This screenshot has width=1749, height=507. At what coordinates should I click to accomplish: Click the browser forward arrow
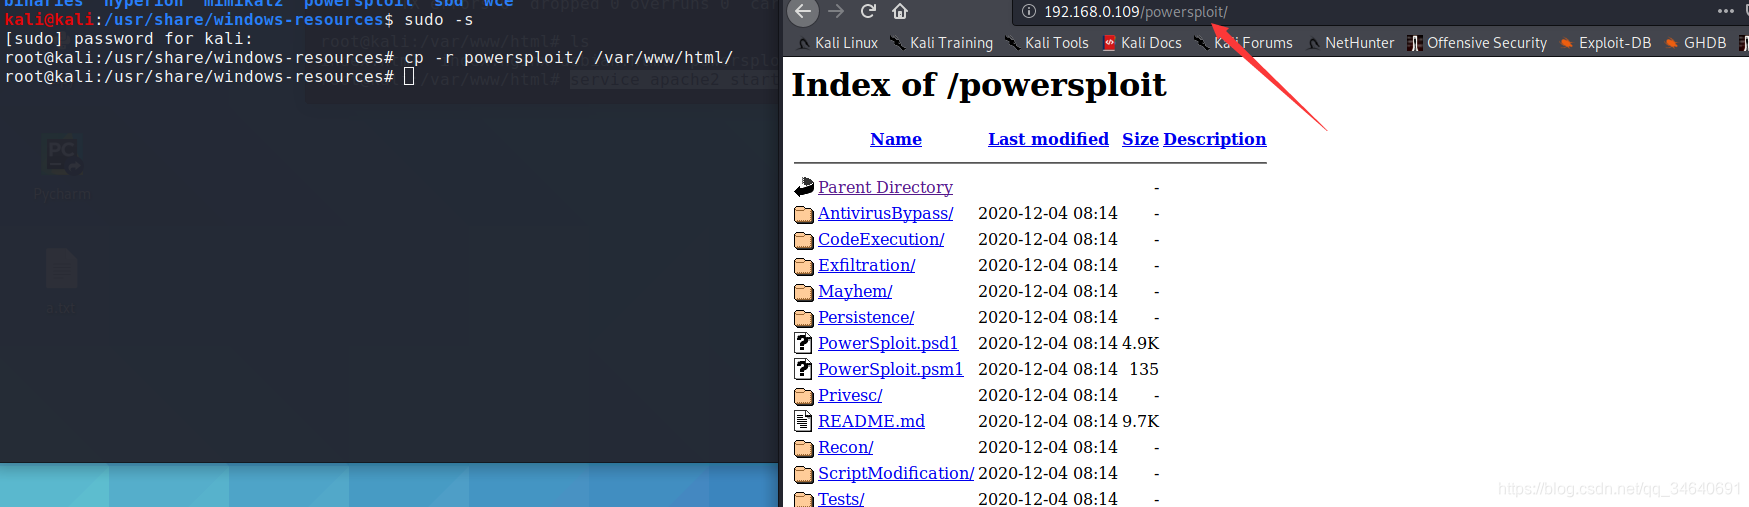(x=836, y=12)
